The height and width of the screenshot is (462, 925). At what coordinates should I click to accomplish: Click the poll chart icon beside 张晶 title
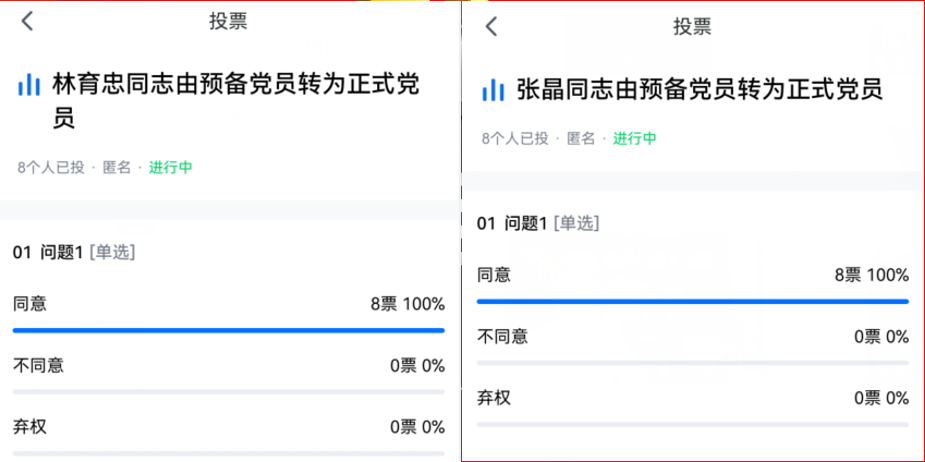[x=493, y=90]
